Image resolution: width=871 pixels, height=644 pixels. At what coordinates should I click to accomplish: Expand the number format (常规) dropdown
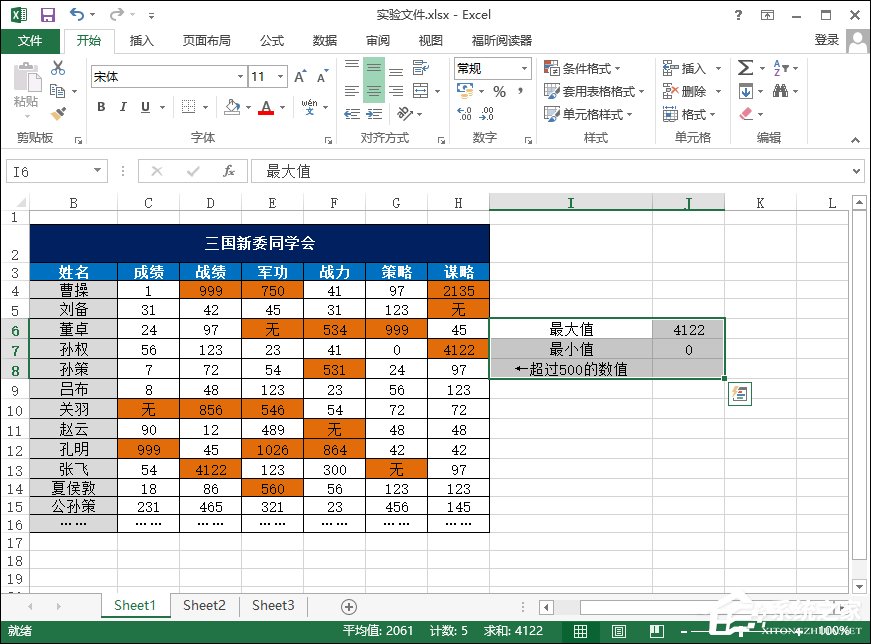point(524,68)
